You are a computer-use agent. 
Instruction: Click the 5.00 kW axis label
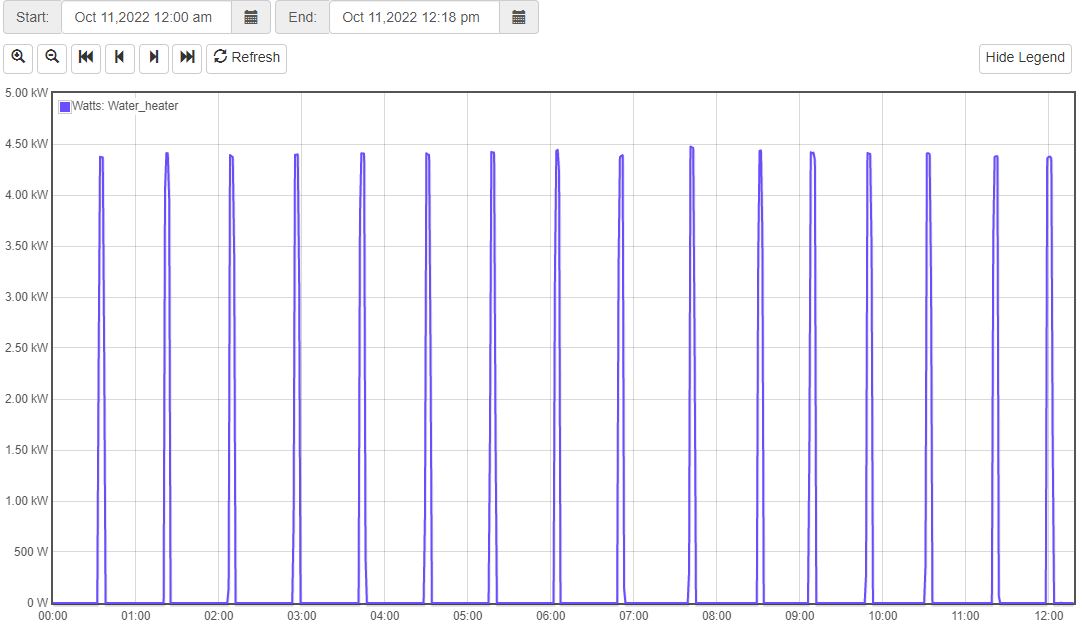pyautogui.click(x=26, y=92)
